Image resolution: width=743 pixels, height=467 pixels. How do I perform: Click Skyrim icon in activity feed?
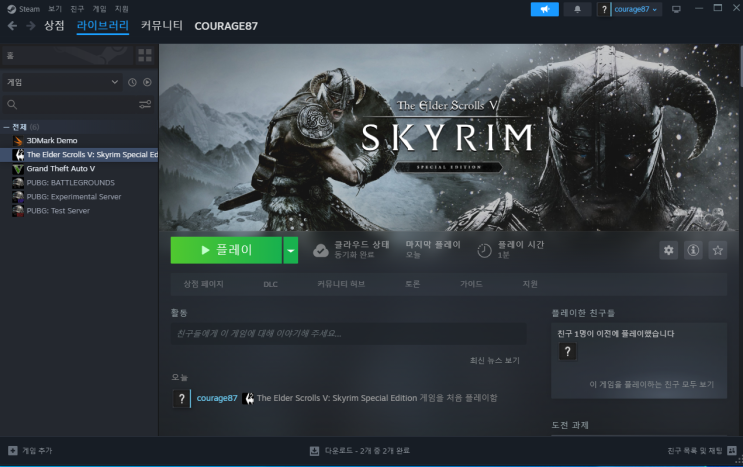click(x=248, y=398)
